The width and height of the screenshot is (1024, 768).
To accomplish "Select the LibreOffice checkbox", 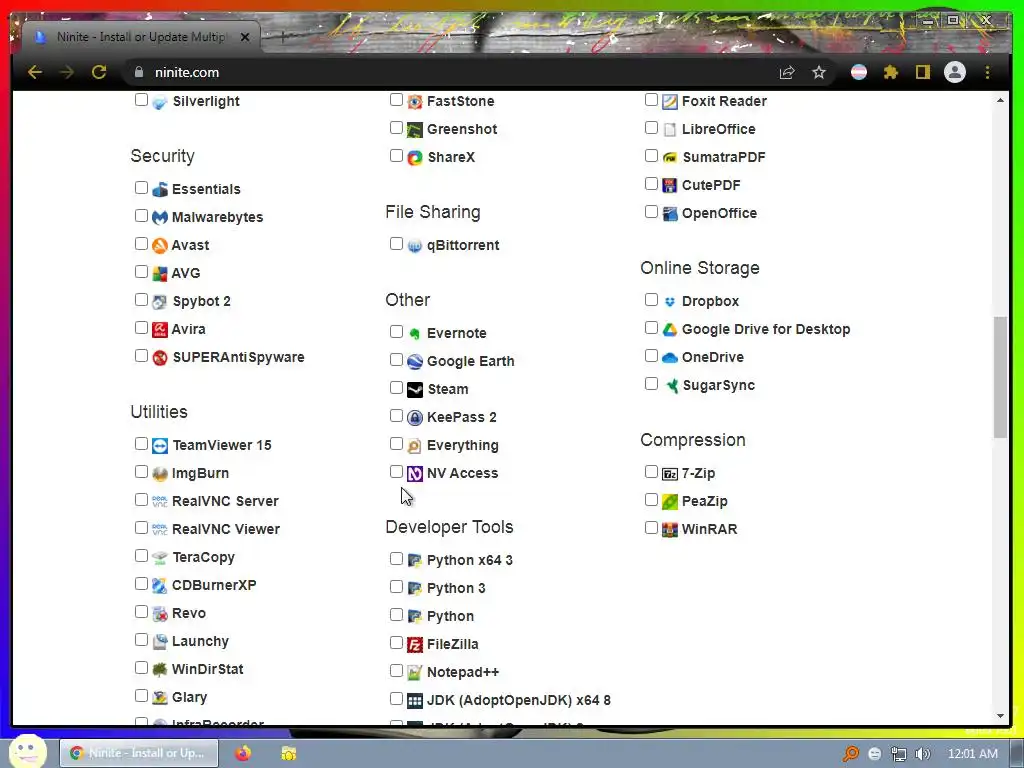I will click(650, 127).
